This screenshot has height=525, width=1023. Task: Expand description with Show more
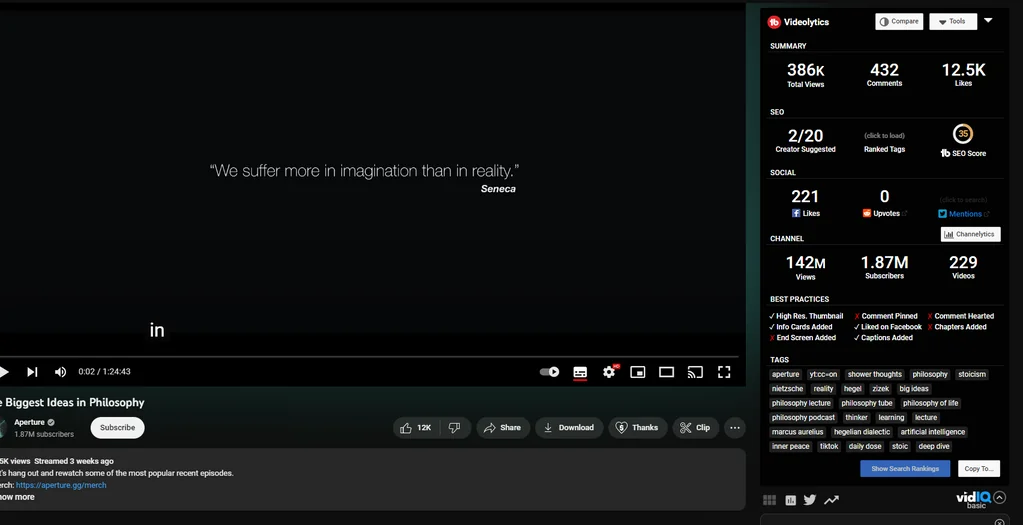tap(16, 497)
